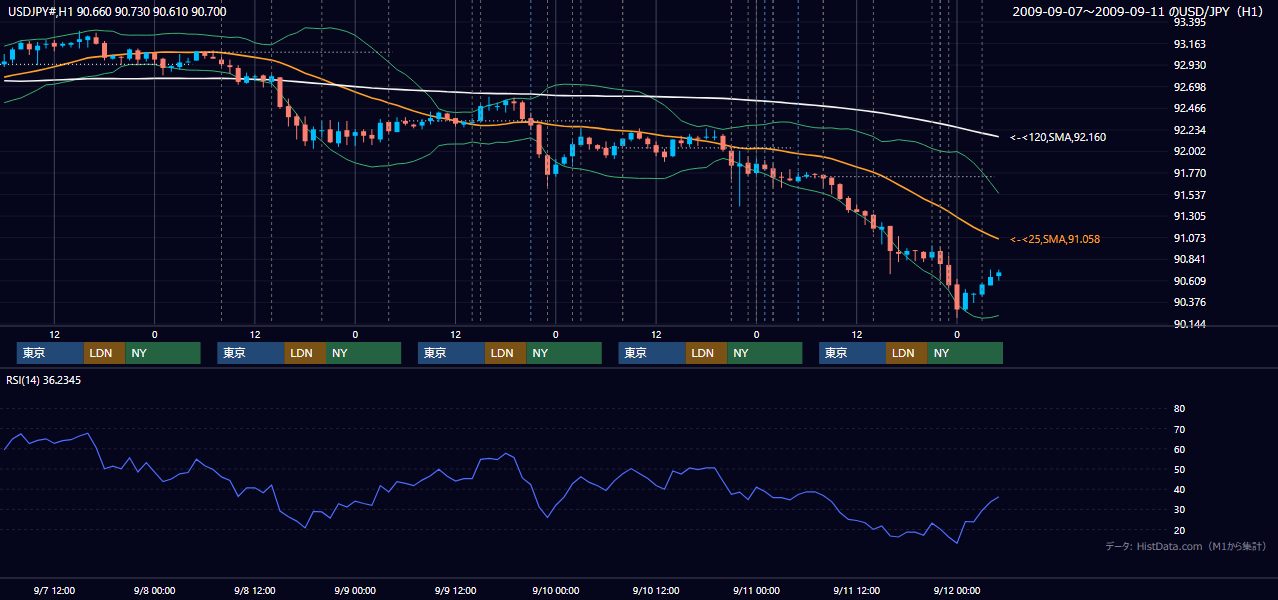Select the LDN session block for 9/8

tap(305, 353)
